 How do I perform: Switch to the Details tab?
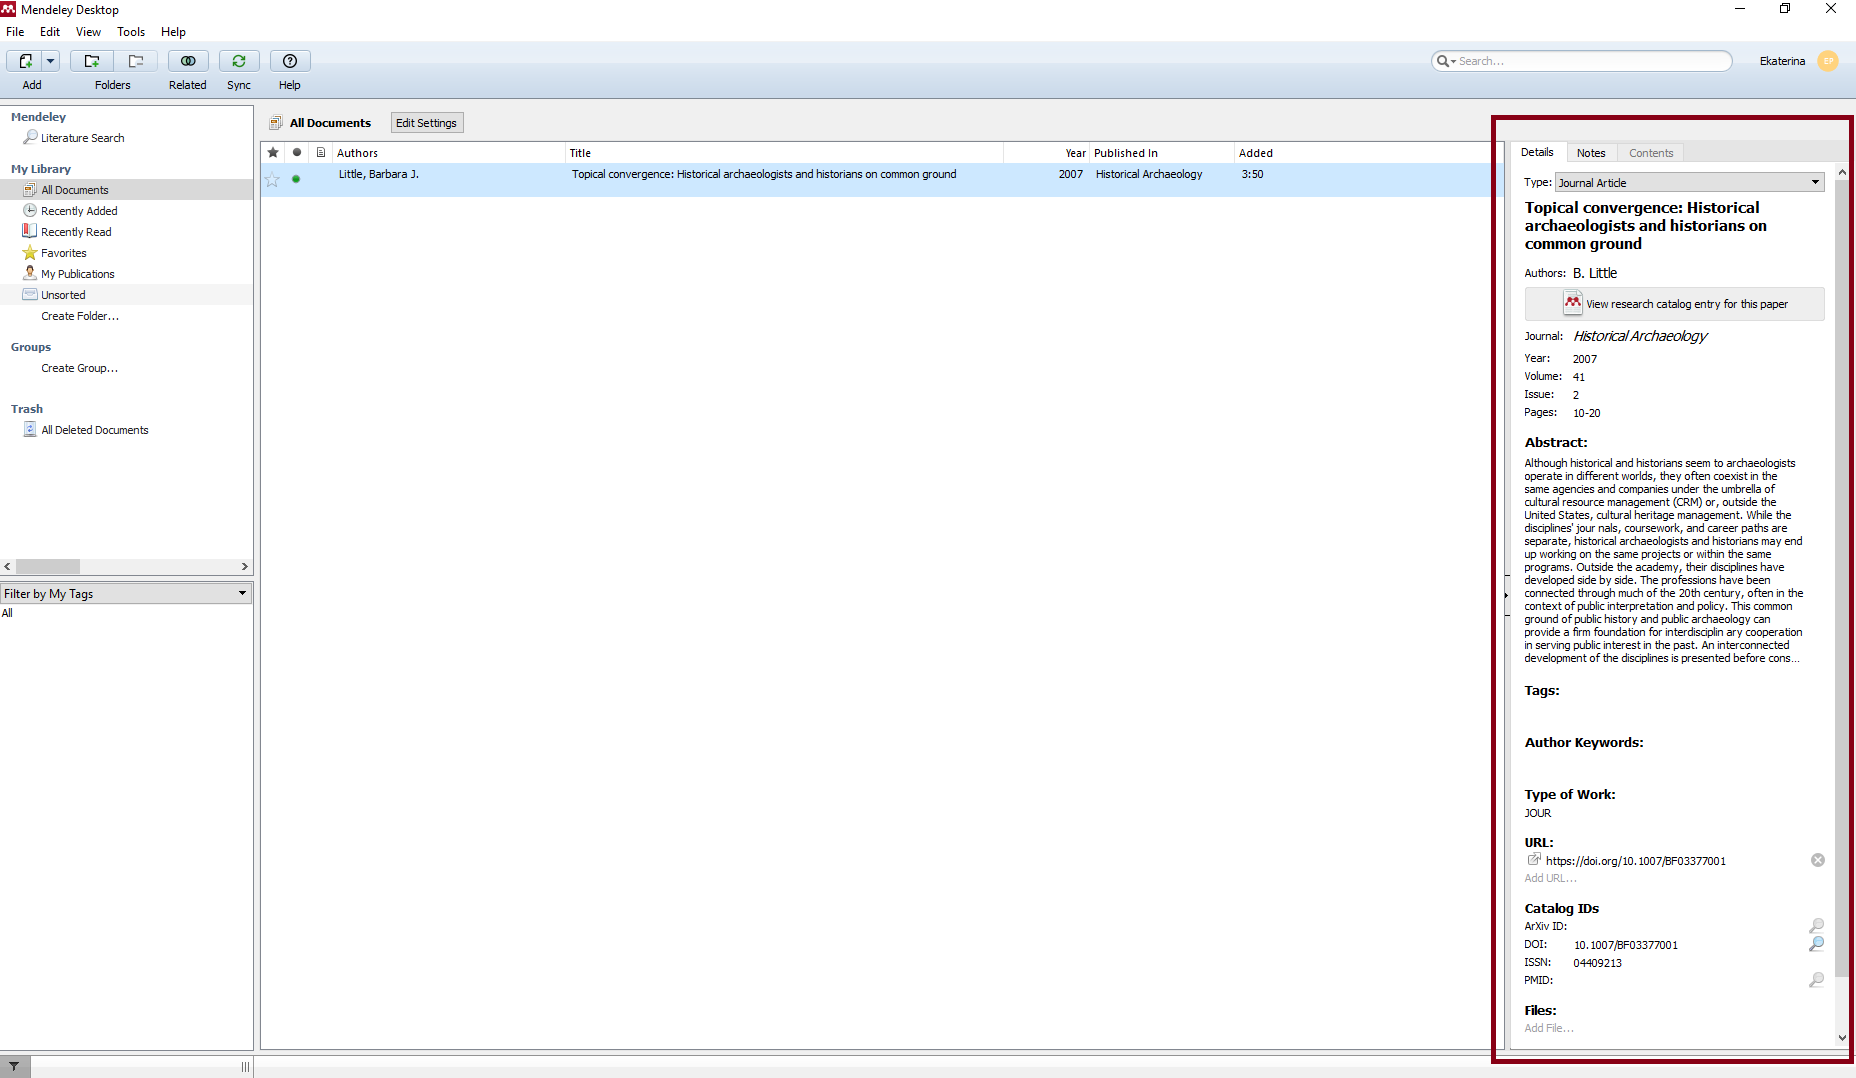click(x=1537, y=152)
